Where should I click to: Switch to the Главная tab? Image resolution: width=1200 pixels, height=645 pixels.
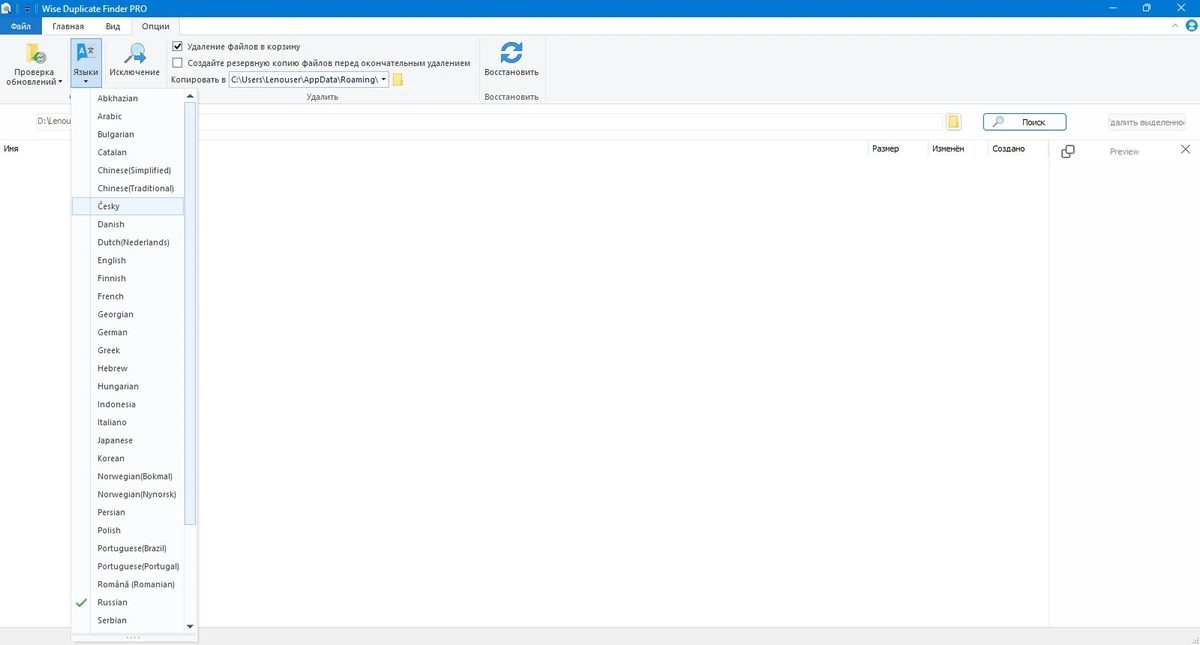(x=67, y=26)
